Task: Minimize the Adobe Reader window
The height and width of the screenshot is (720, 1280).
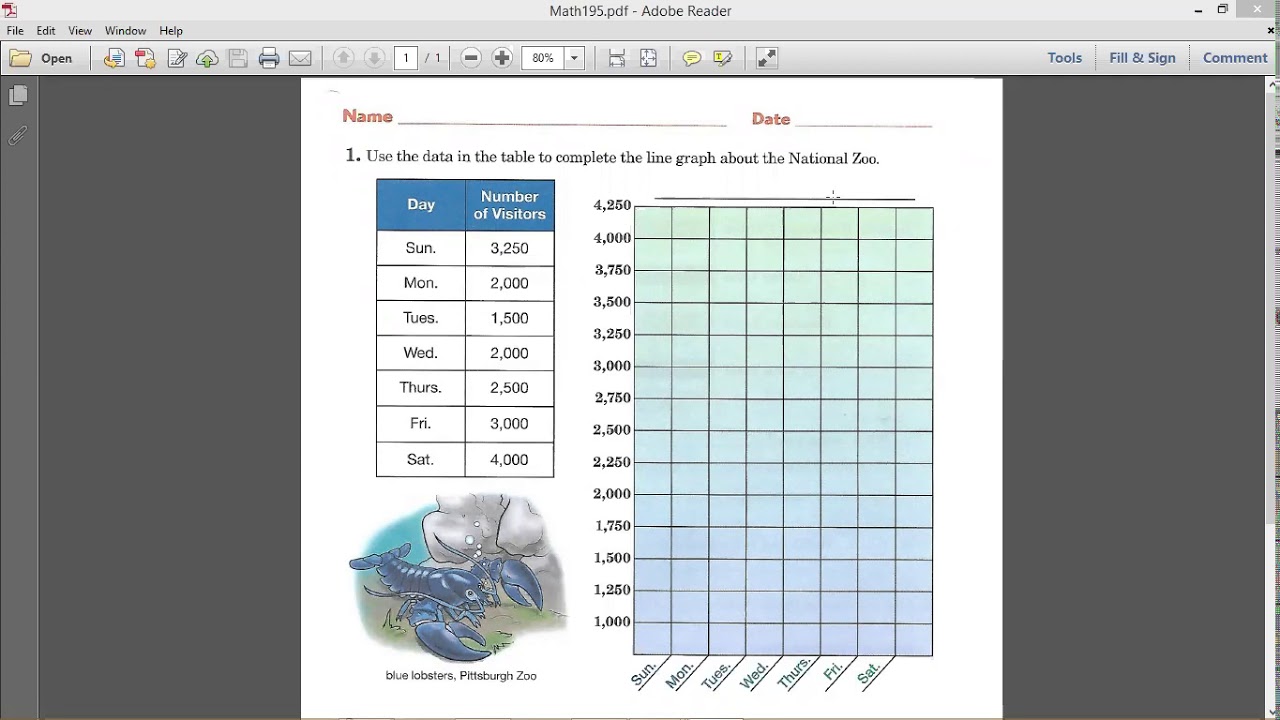Action: tap(1198, 10)
